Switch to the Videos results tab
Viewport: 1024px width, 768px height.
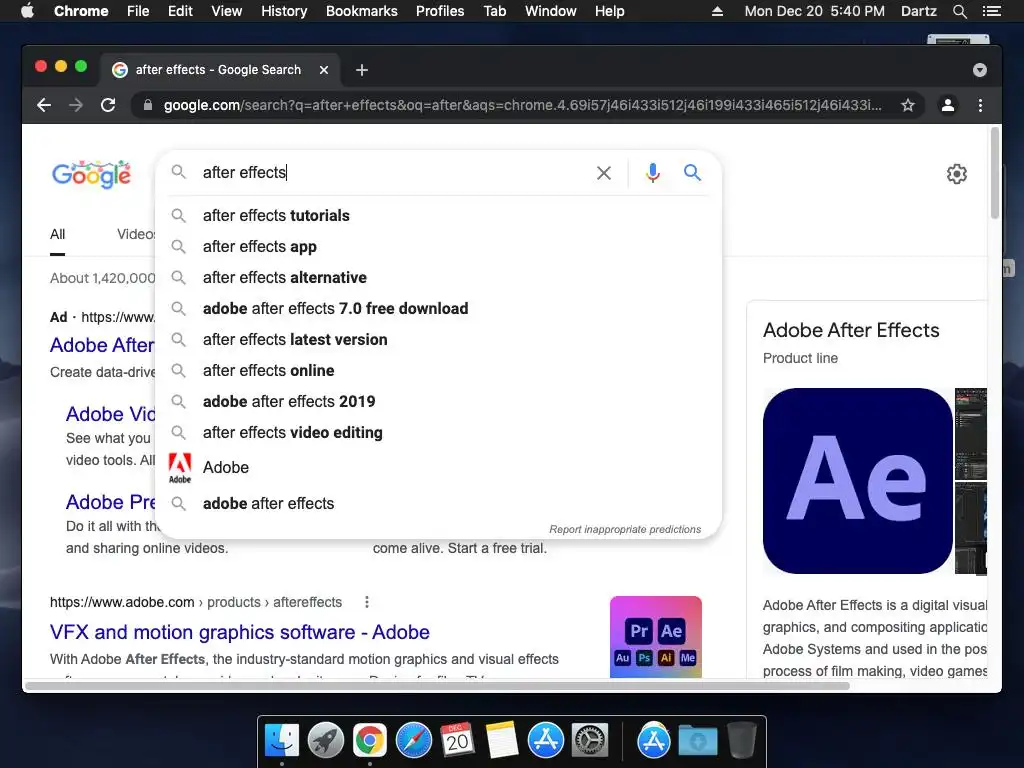136,234
